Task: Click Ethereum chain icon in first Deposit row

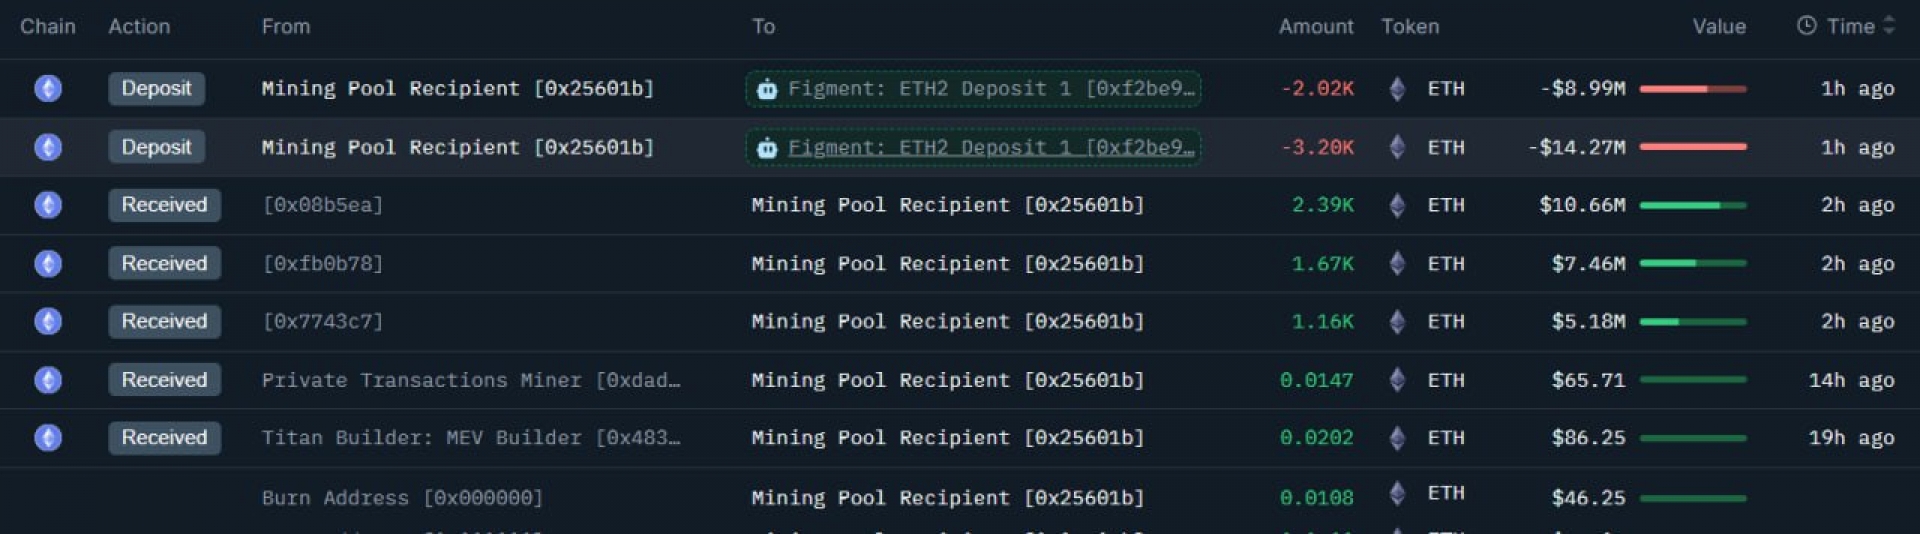Action: (x=48, y=88)
